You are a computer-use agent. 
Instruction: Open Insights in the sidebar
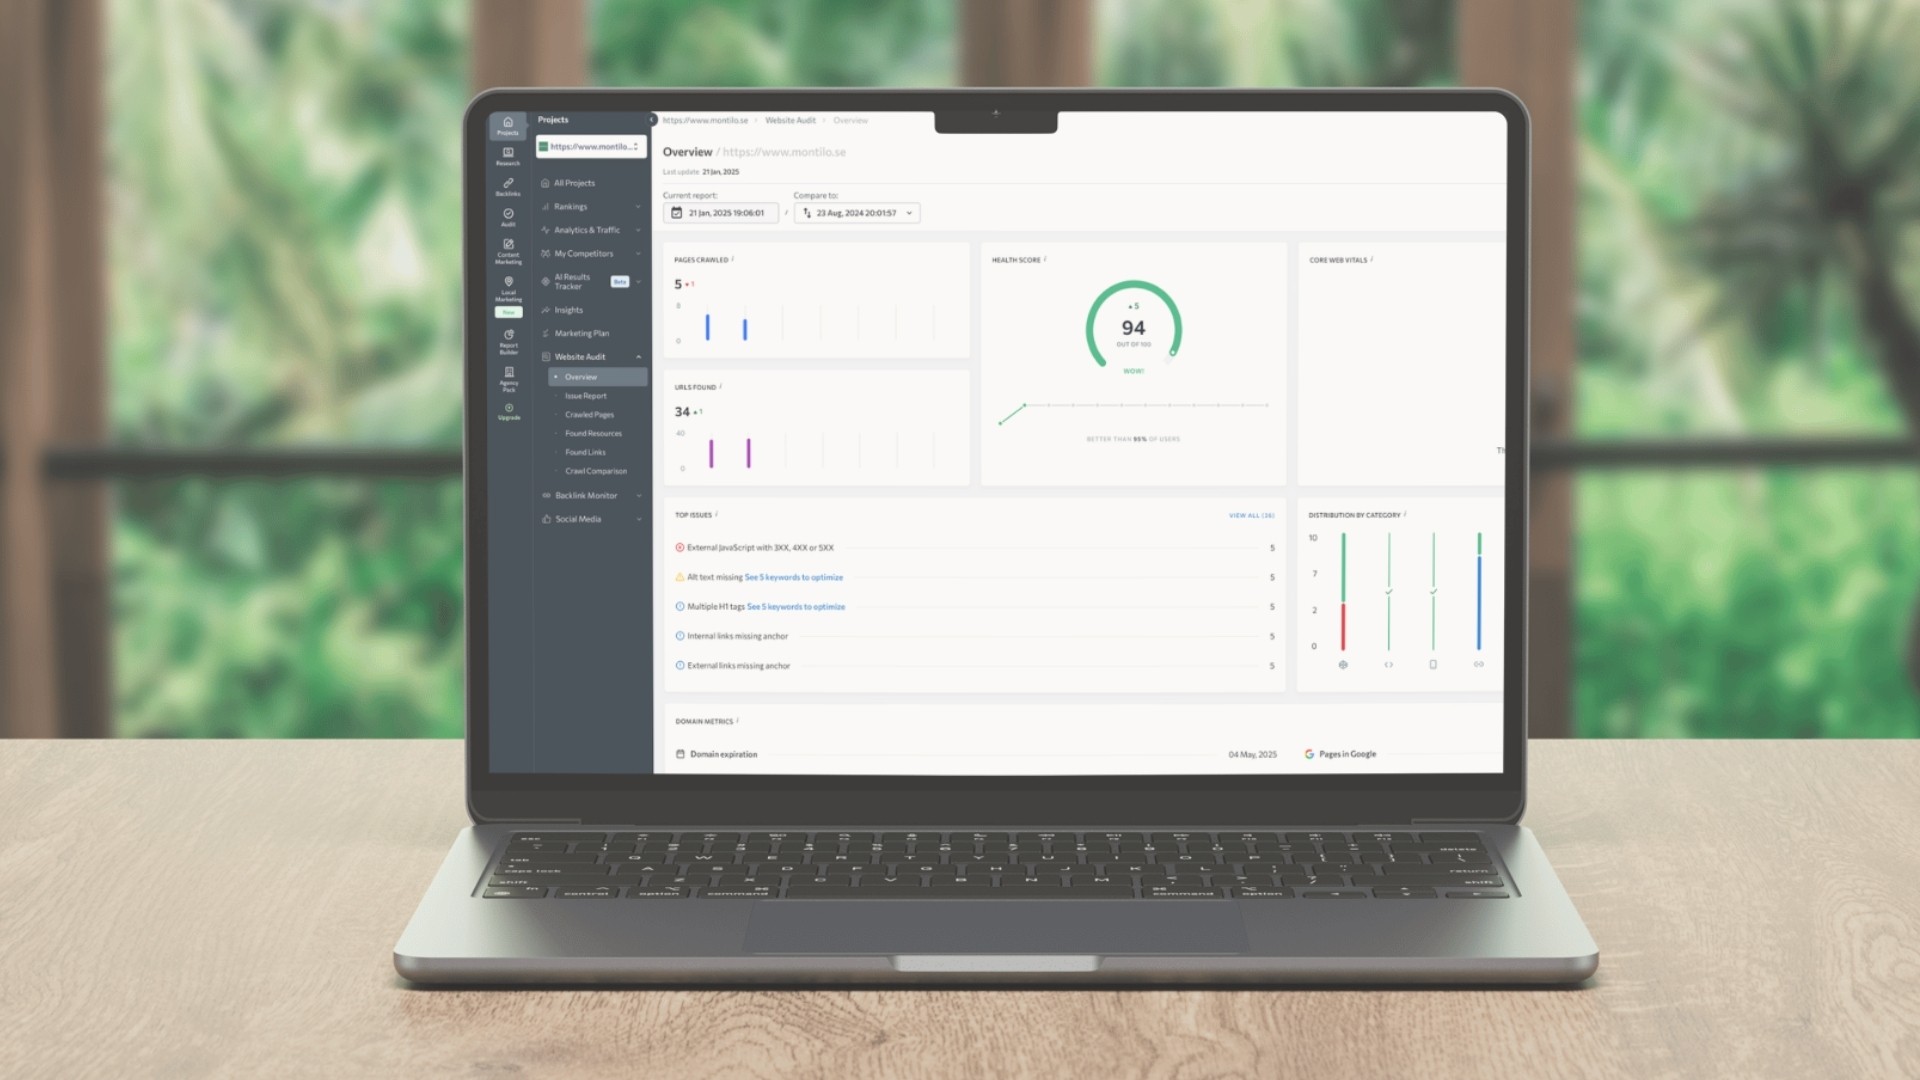point(568,310)
